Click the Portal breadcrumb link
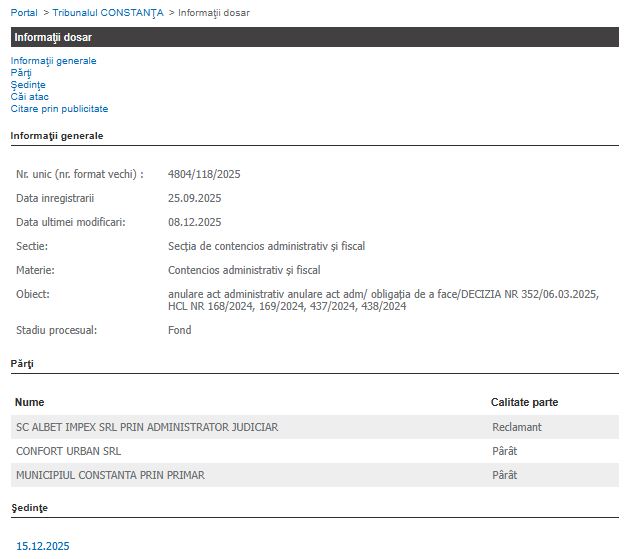 coord(24,12)
